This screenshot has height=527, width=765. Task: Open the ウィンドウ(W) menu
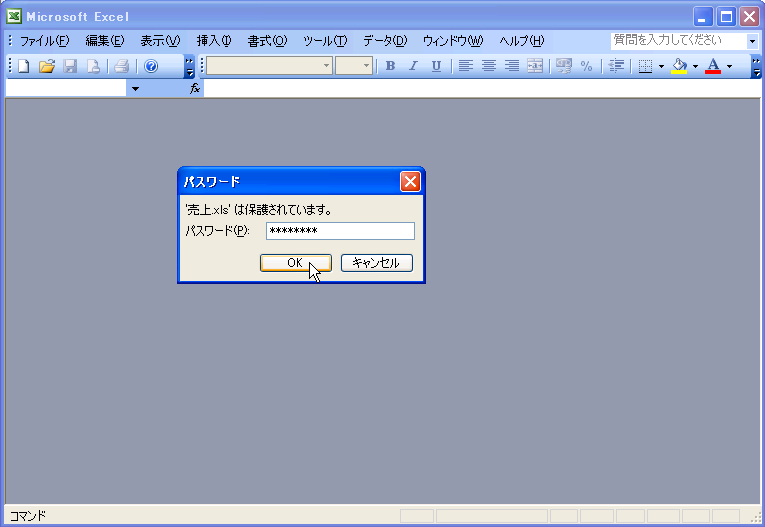click(453, 41)
